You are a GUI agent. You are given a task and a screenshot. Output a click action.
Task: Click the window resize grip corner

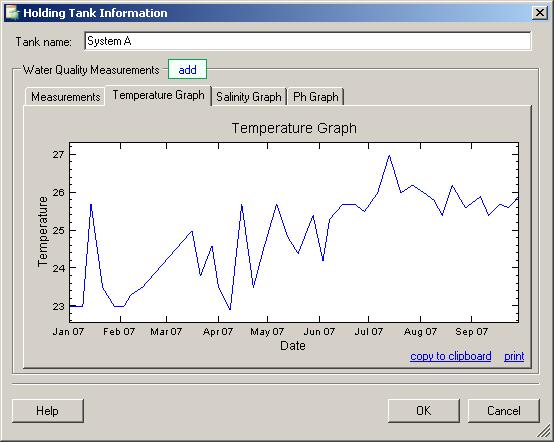pyautogui.click(x=545, y=433)
